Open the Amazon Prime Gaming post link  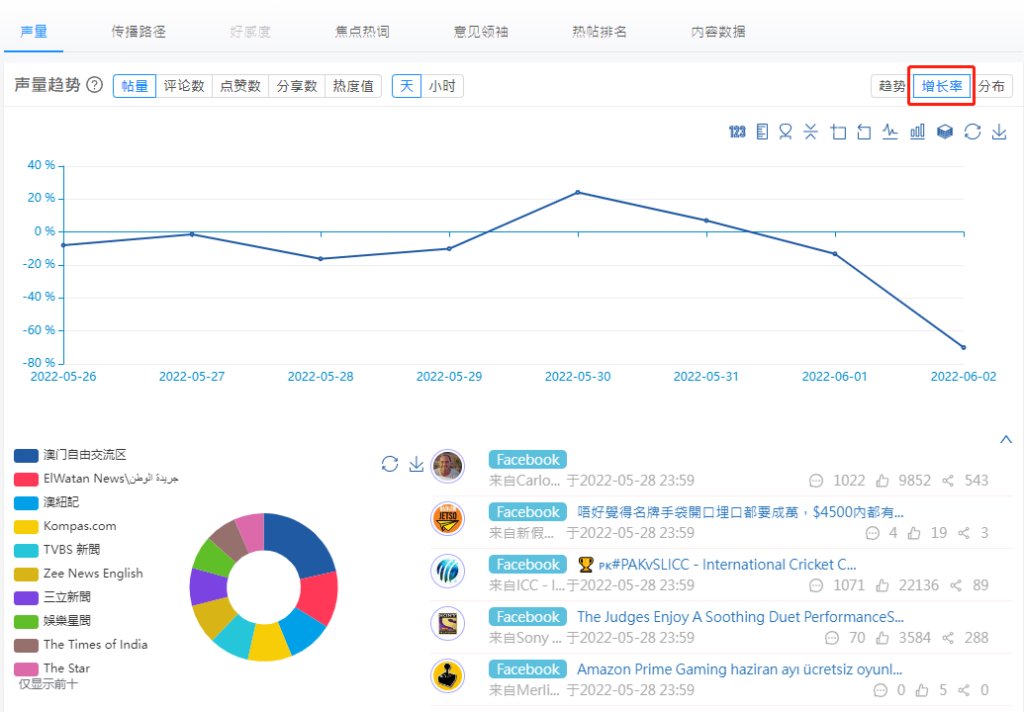tap(739, 669)
